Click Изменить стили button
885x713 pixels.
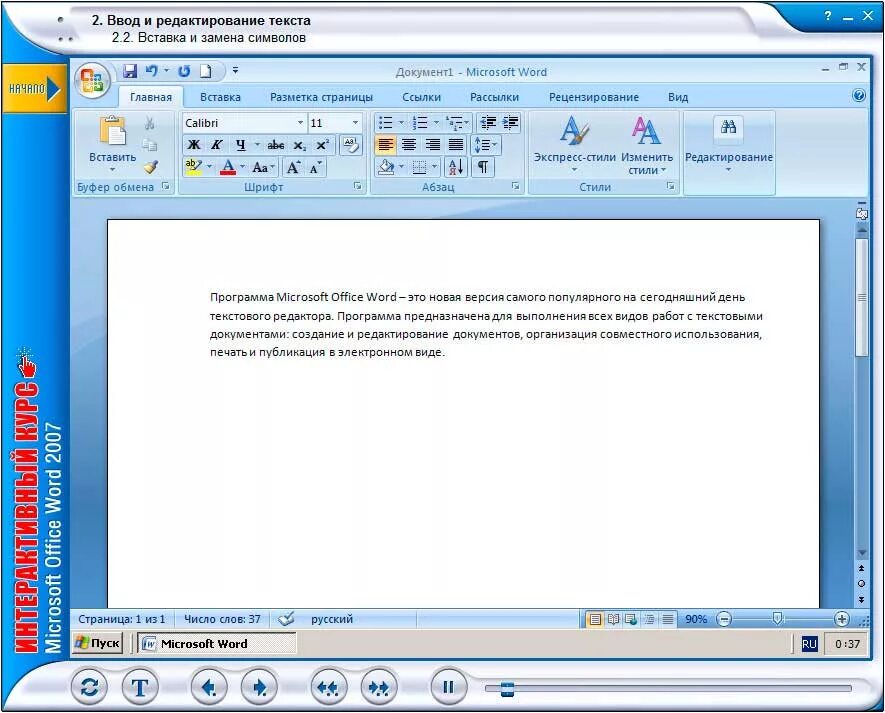coord(647,145)
